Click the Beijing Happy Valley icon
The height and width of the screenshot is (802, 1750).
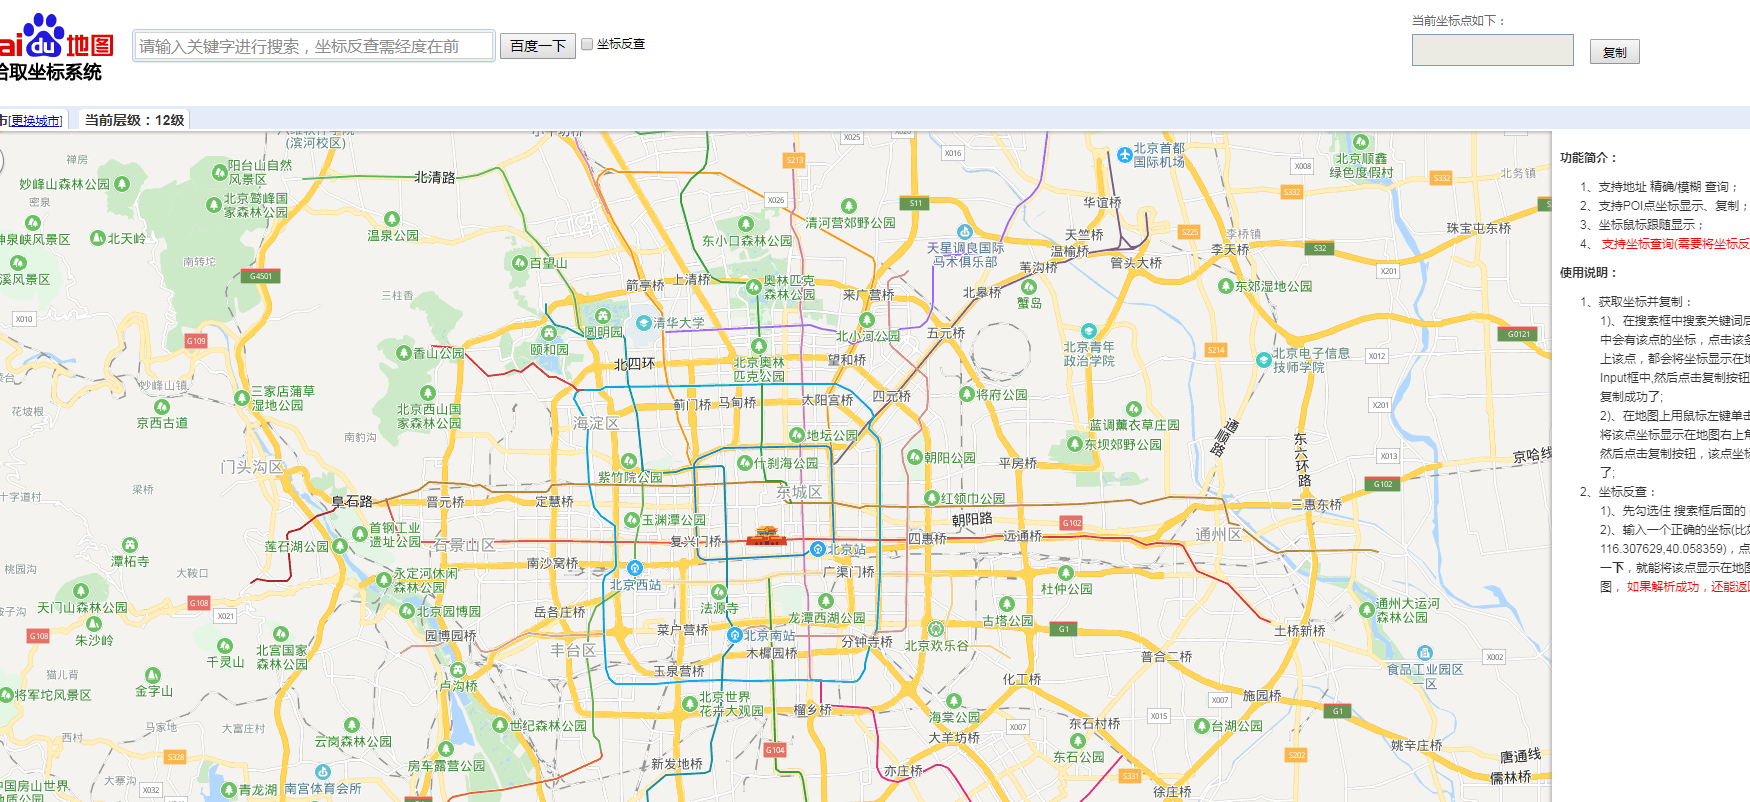935,629
